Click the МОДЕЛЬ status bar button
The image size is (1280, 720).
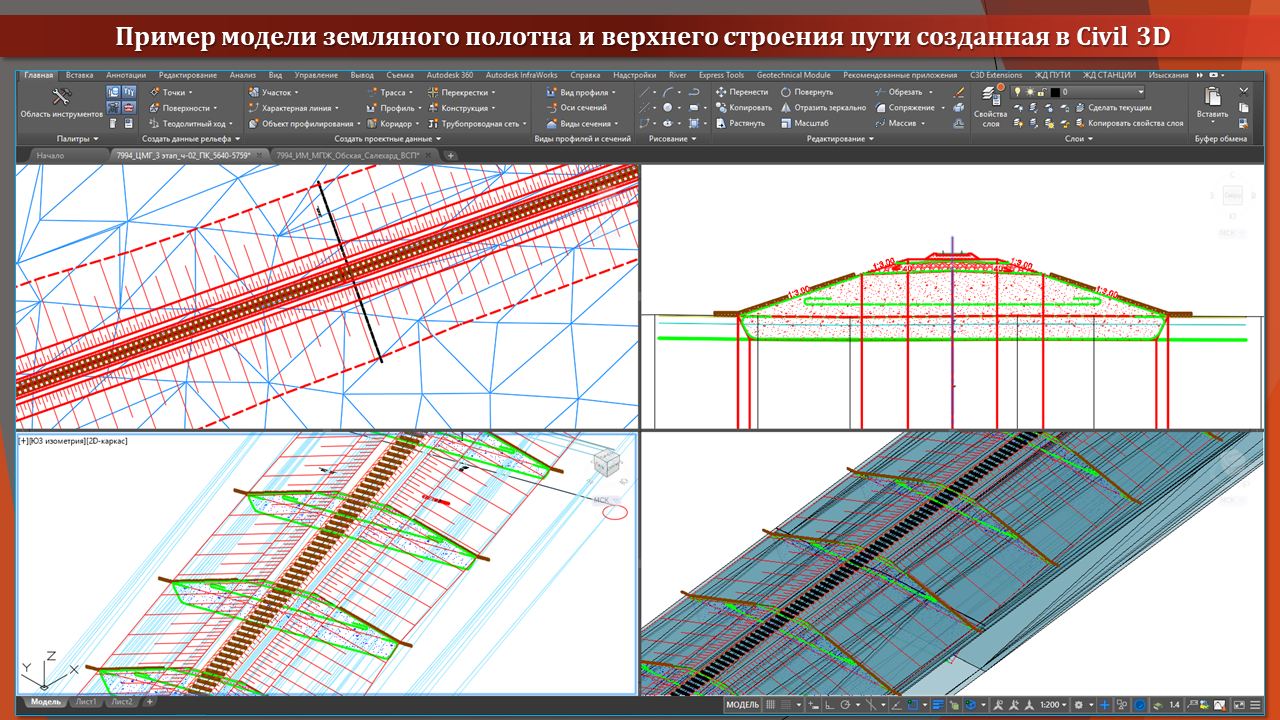pos(742,704)
